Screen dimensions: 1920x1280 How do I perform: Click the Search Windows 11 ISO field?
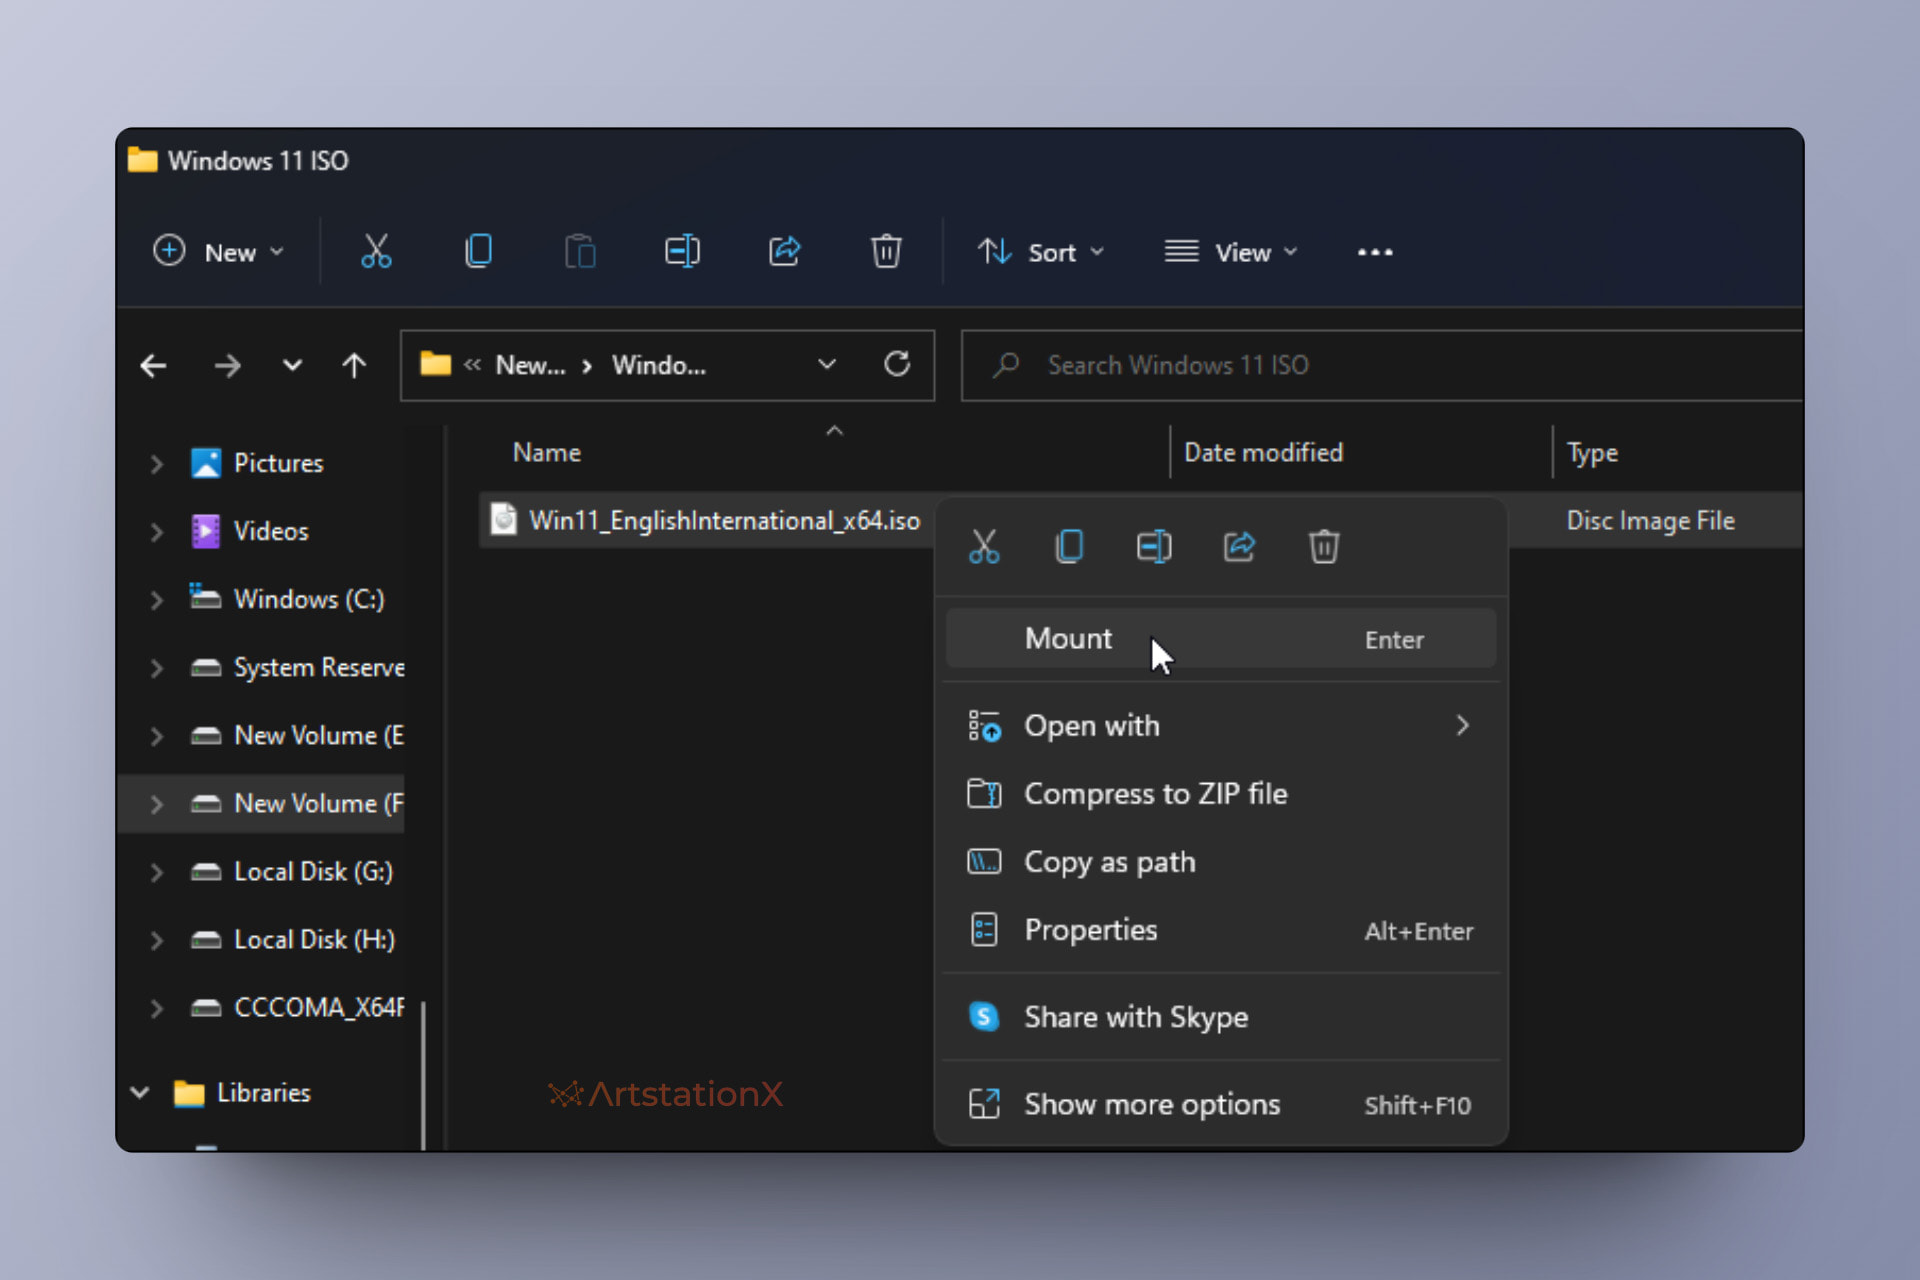tap(1382, 365)
